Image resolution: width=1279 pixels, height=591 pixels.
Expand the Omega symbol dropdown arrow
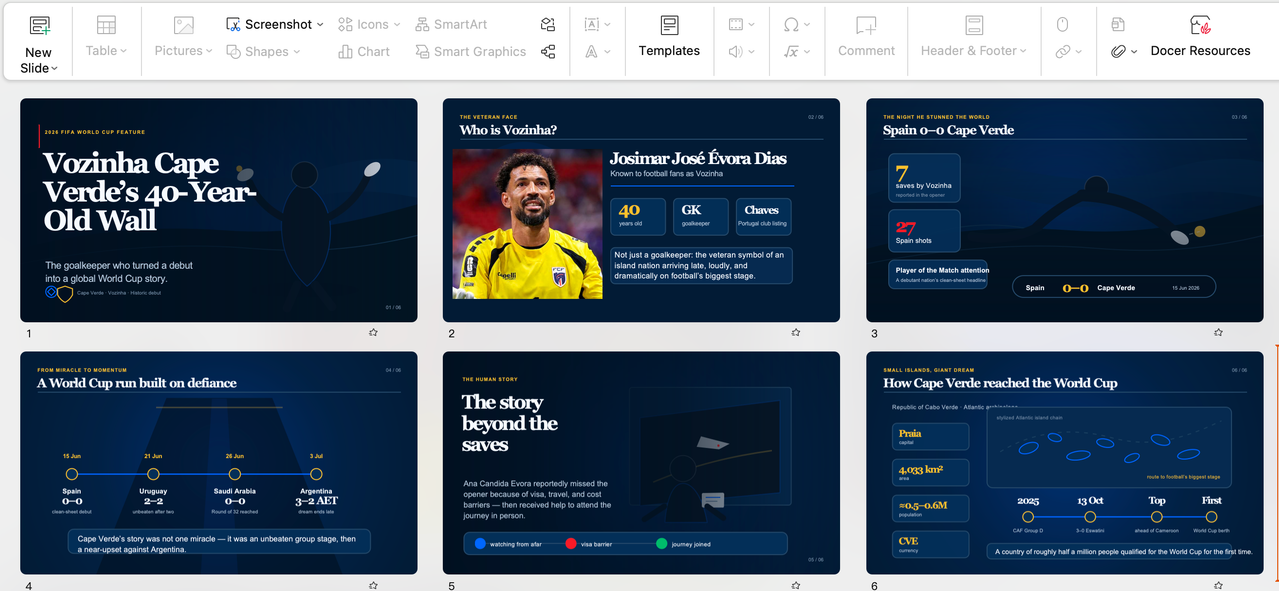[x=807, y=25]
